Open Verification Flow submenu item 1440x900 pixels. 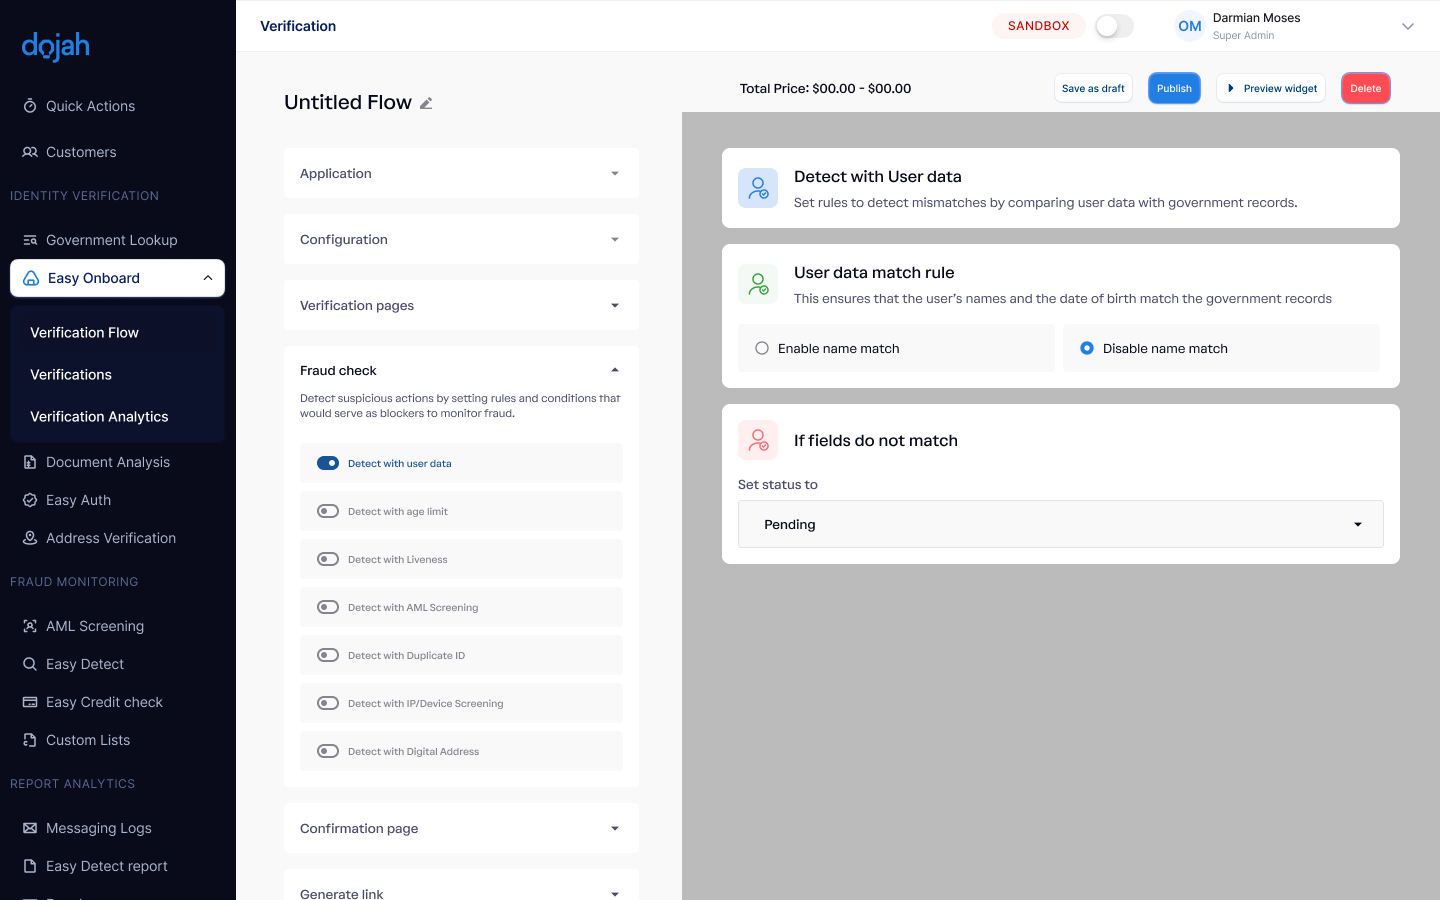pyautogui.click(x=84, y=332)
